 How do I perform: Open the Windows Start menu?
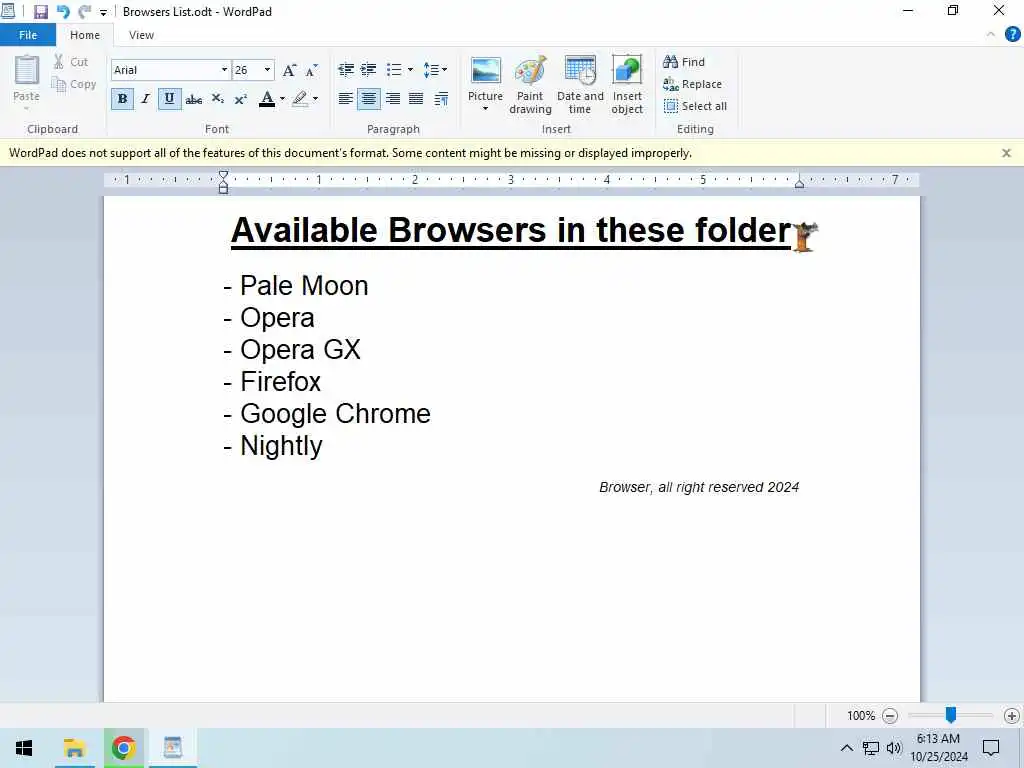click(24, 748)
